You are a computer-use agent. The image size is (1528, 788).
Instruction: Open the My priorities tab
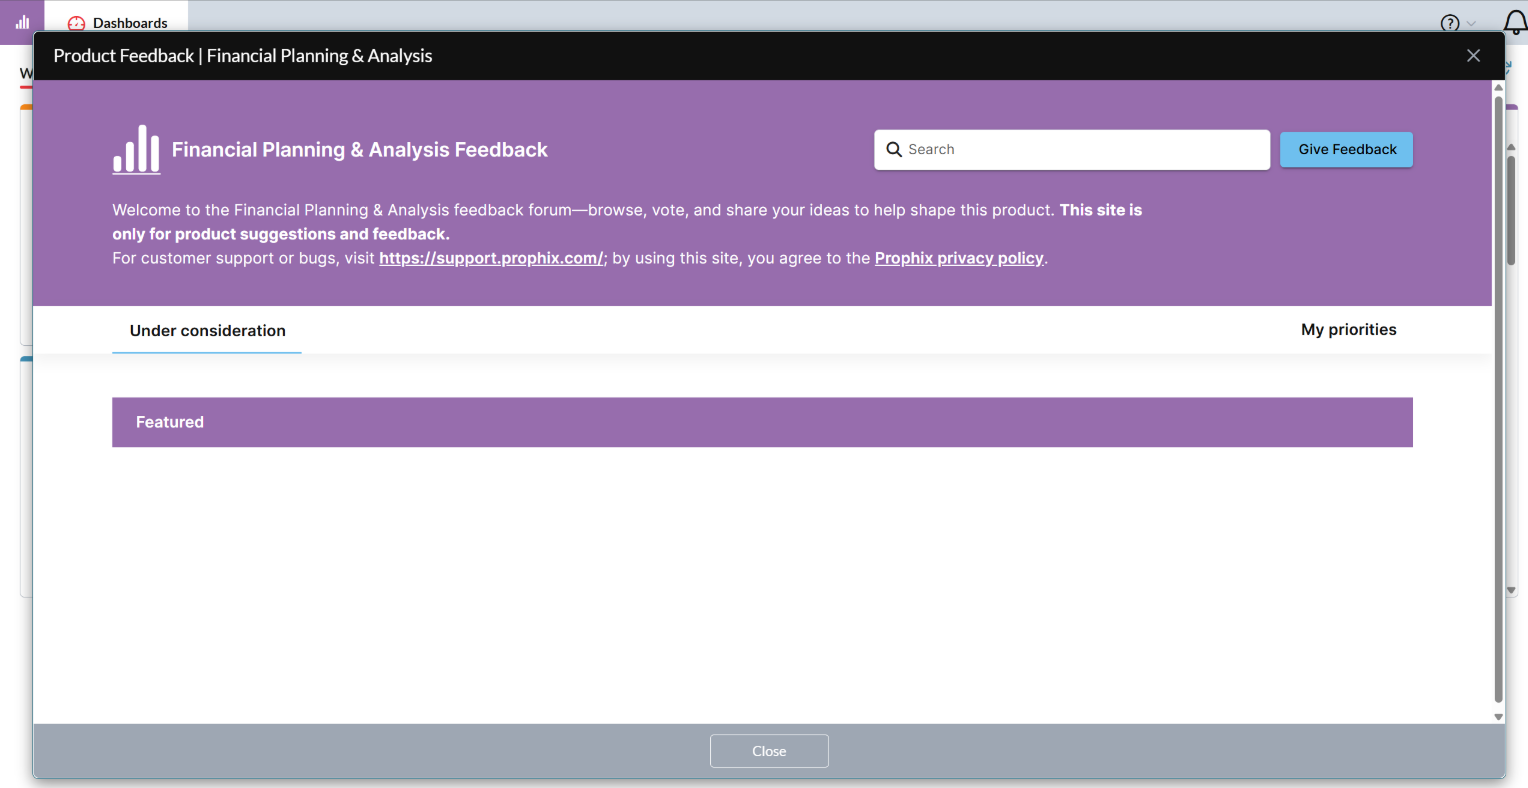pyautogui.click(x=1348, y=330)
